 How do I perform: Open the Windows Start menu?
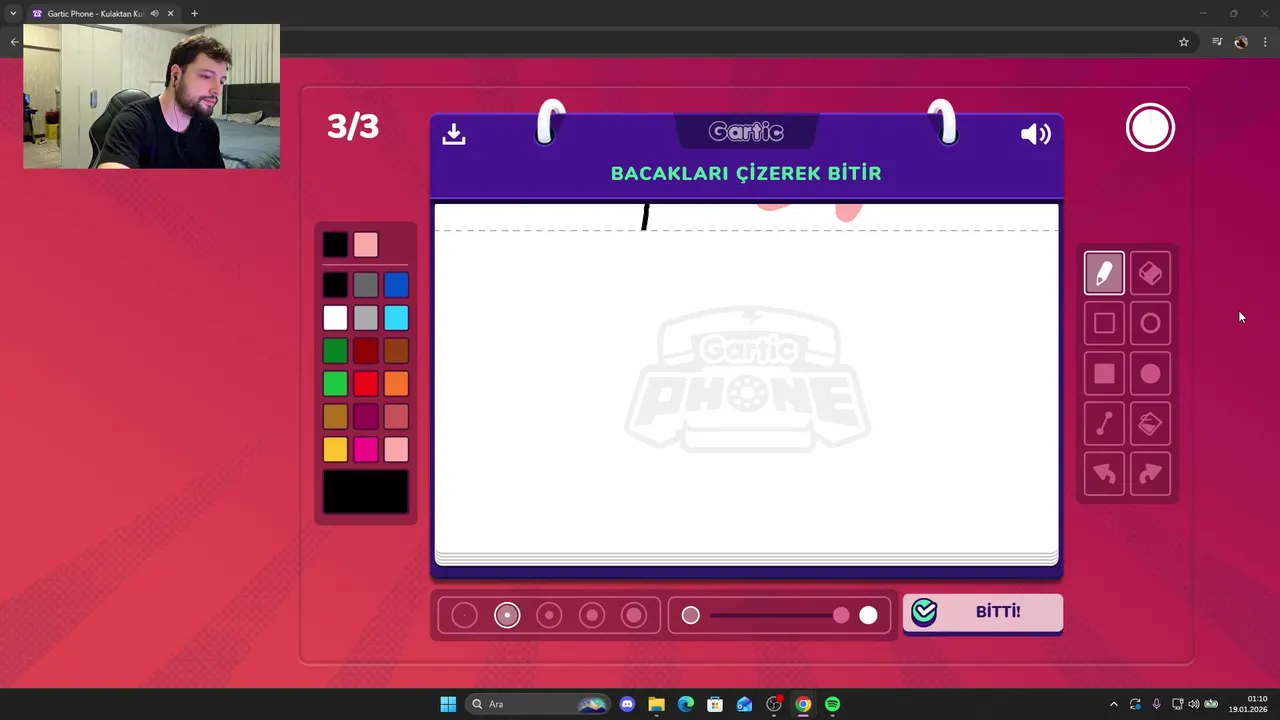click(x=448, y=704)
